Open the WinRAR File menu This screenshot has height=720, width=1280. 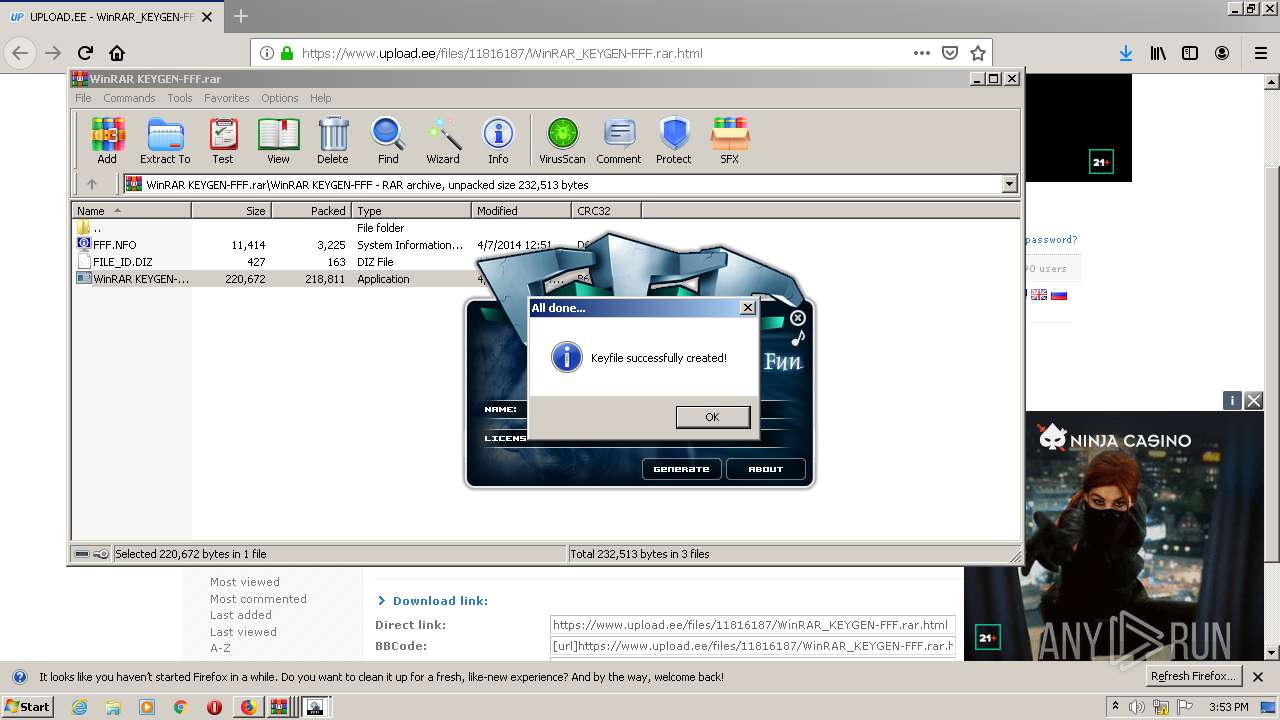(83, 98)
